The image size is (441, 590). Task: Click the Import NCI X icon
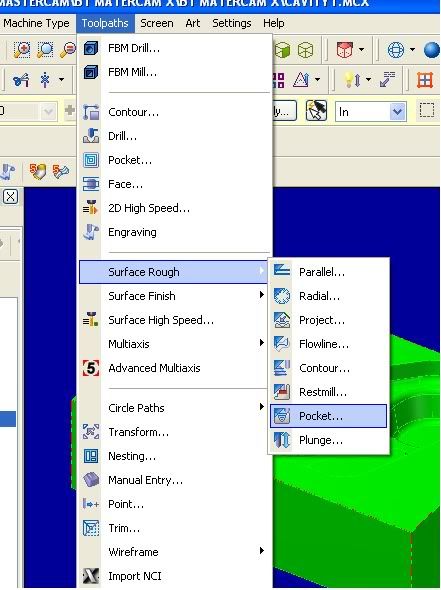point(91,576)
